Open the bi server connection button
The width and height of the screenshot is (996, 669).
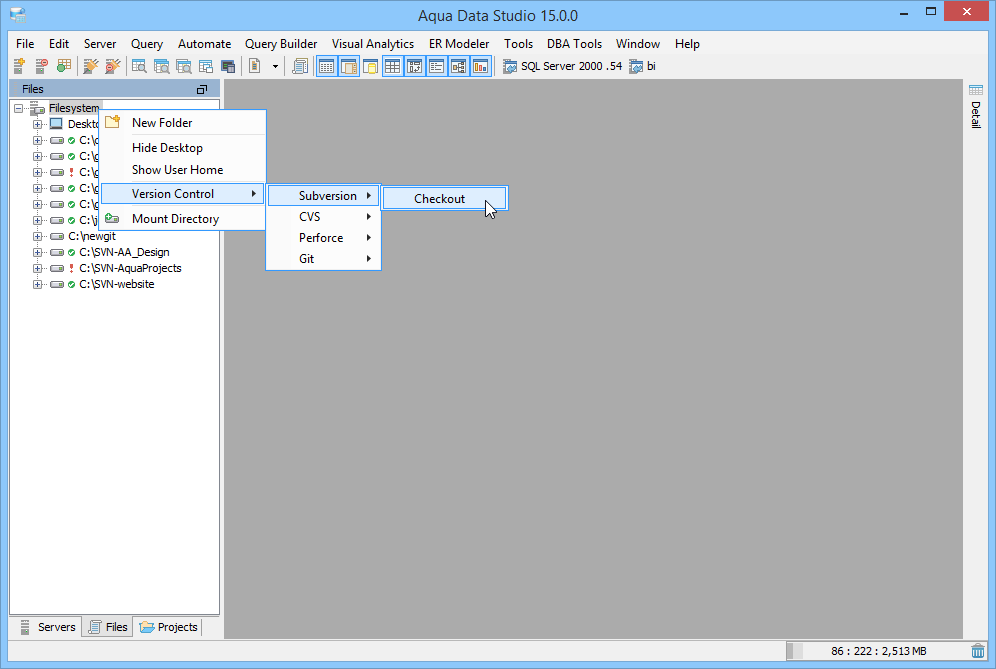click(x=642, y=66)
